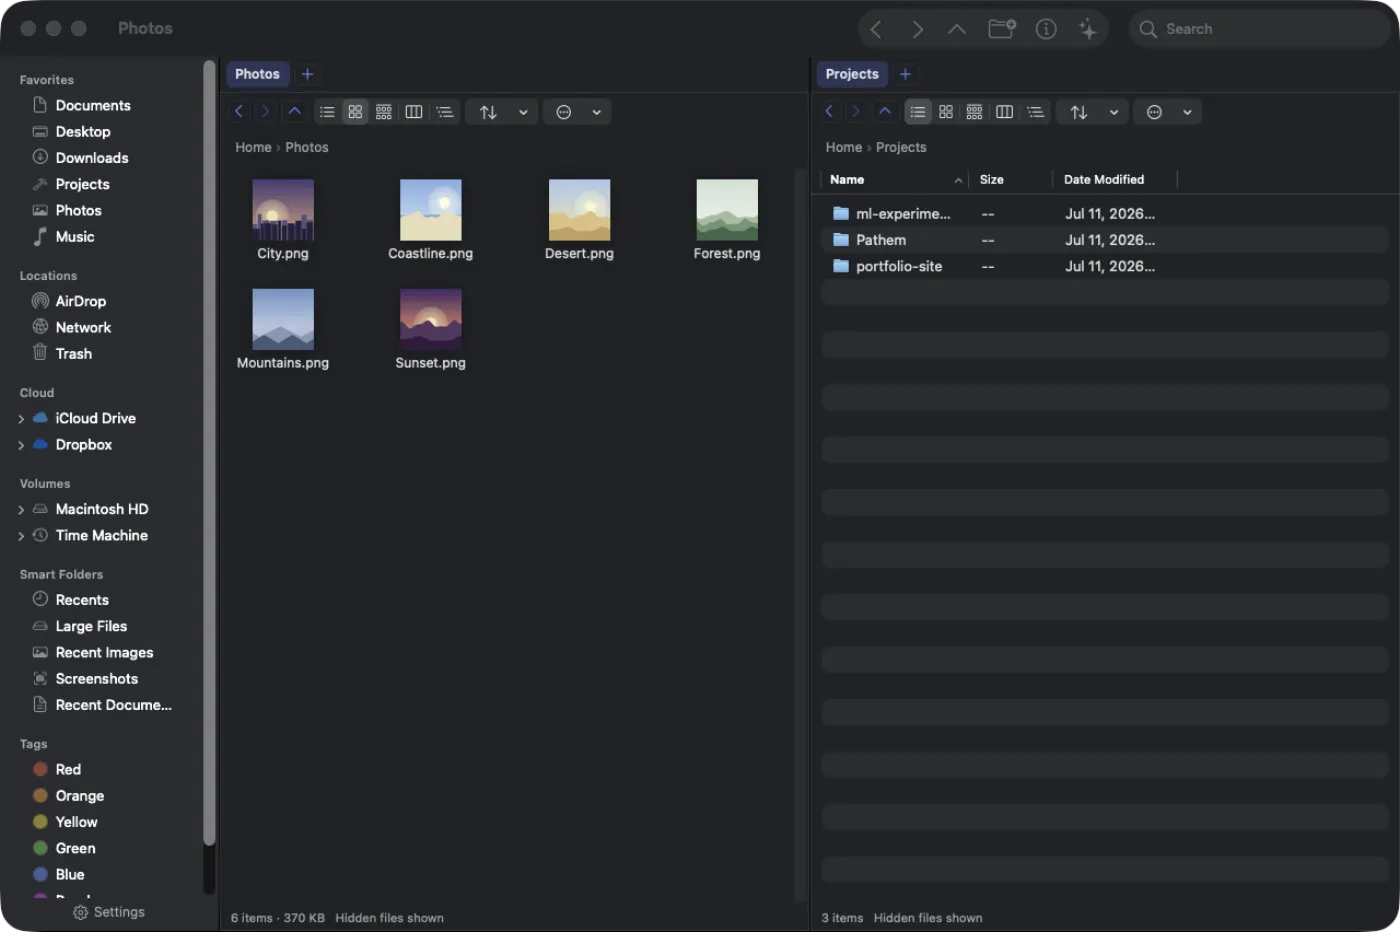Click the back arrow in the Projects pane
The width and height of the screenshot is (1400, 932).
click(829, 112)
